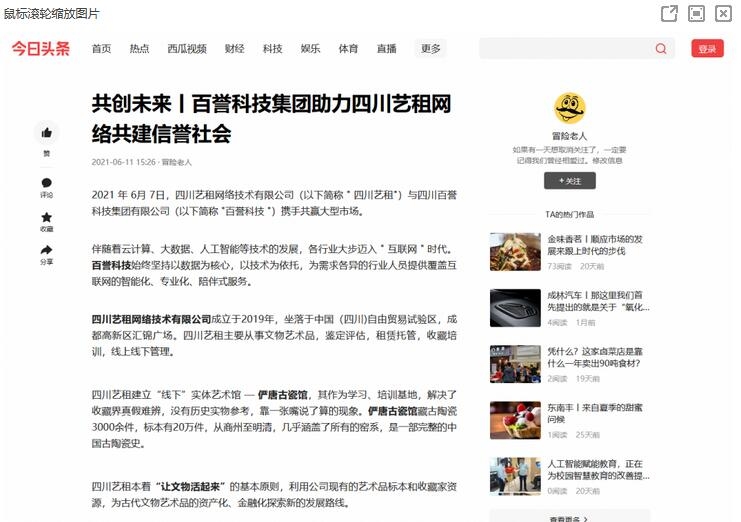Share the article with arrow icon

pyautogui.click(x=46, y=250)
